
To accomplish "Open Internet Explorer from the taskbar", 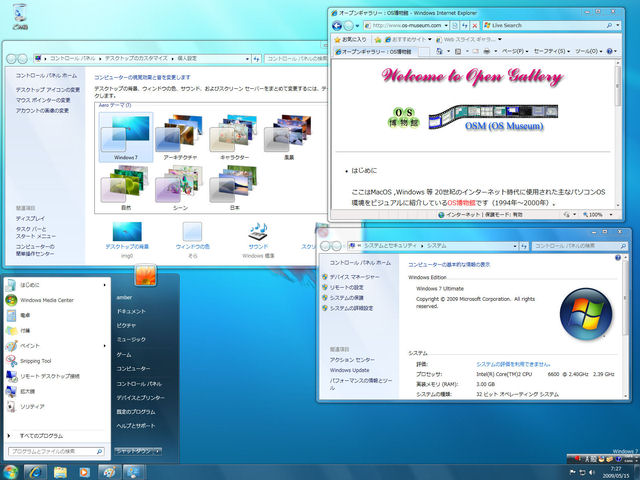I will [x=35, y=472].
